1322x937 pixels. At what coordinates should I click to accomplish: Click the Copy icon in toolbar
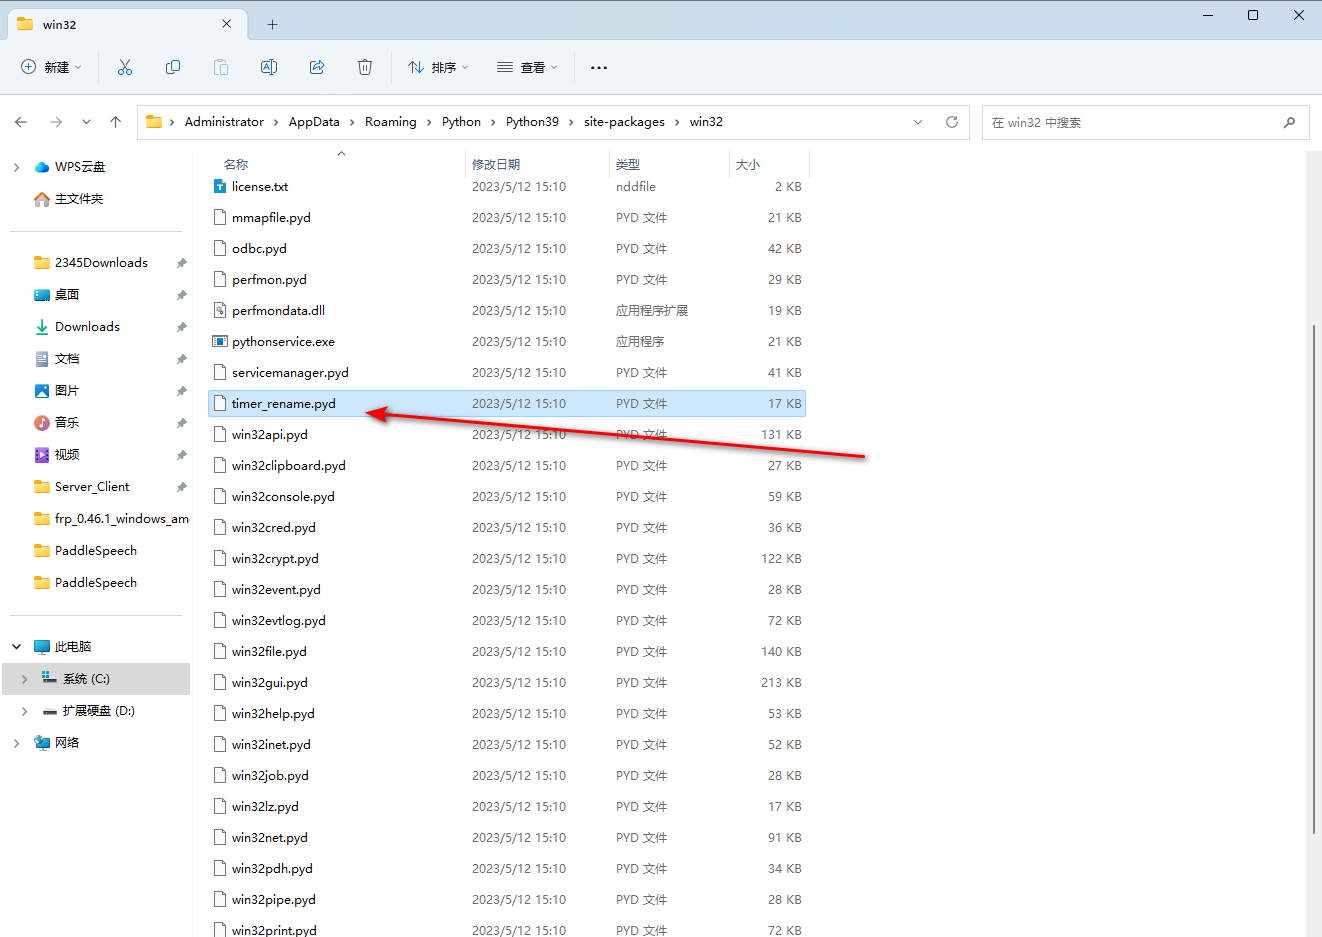(173, 67)
